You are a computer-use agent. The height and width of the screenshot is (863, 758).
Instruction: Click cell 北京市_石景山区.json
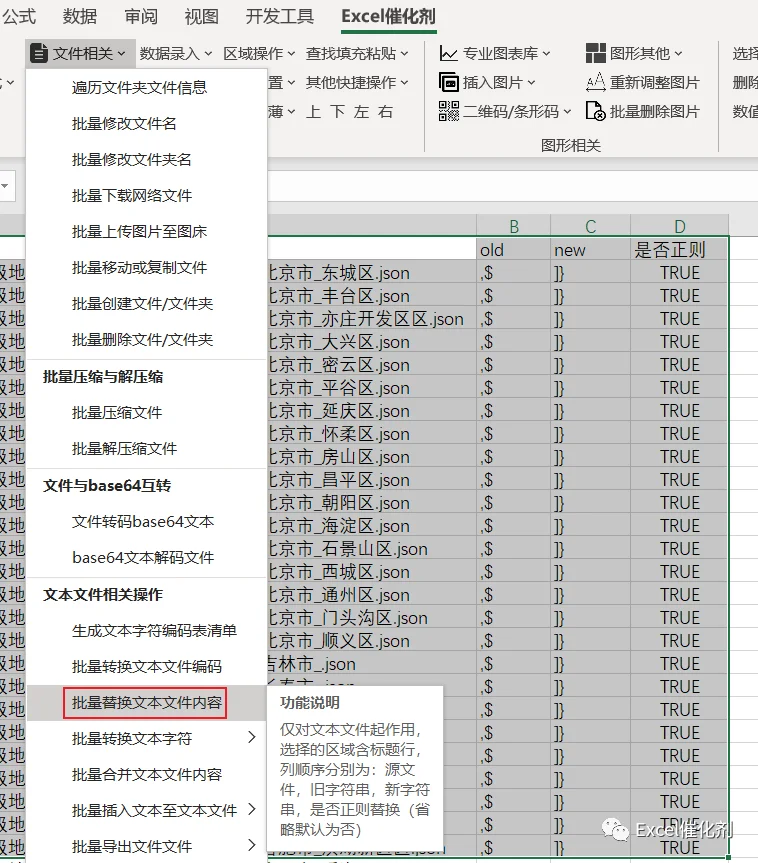click(x=372, y=549)
